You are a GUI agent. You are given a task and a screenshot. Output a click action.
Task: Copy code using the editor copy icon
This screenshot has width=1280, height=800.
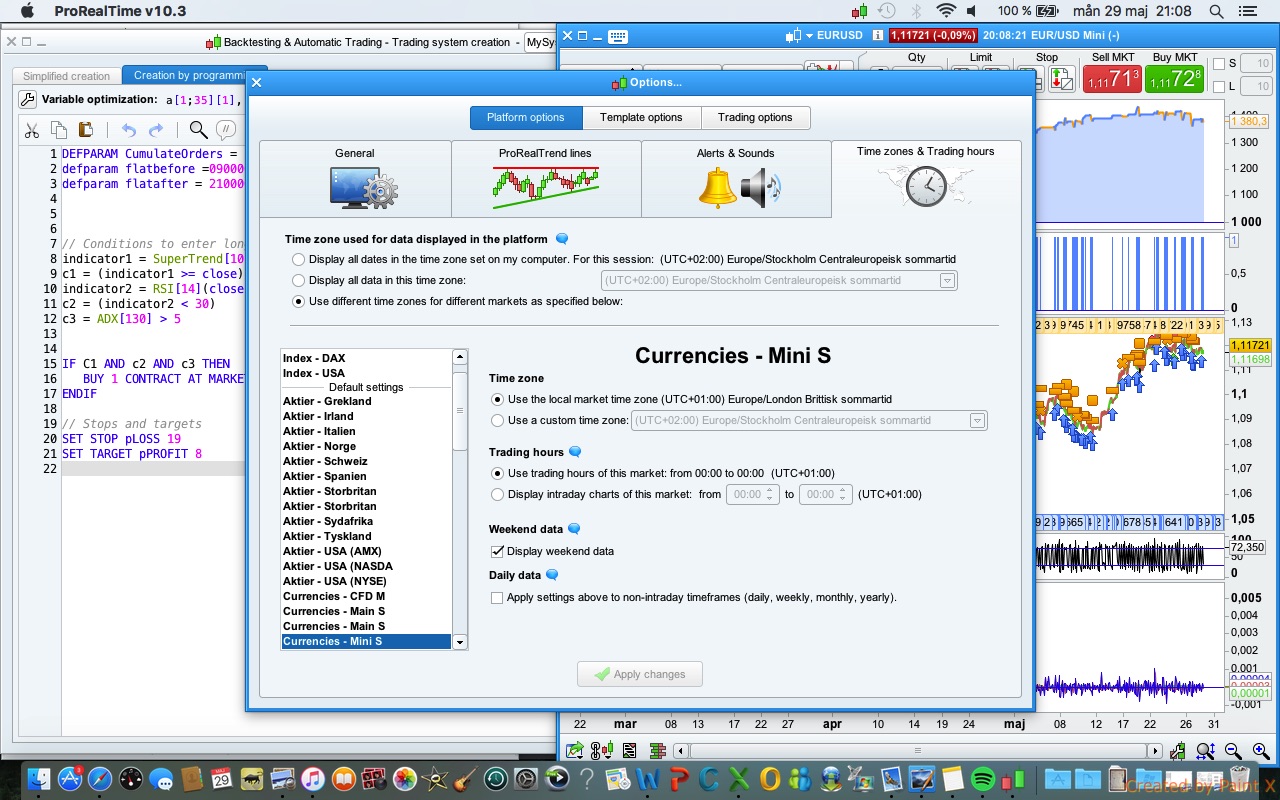point(59,130)
